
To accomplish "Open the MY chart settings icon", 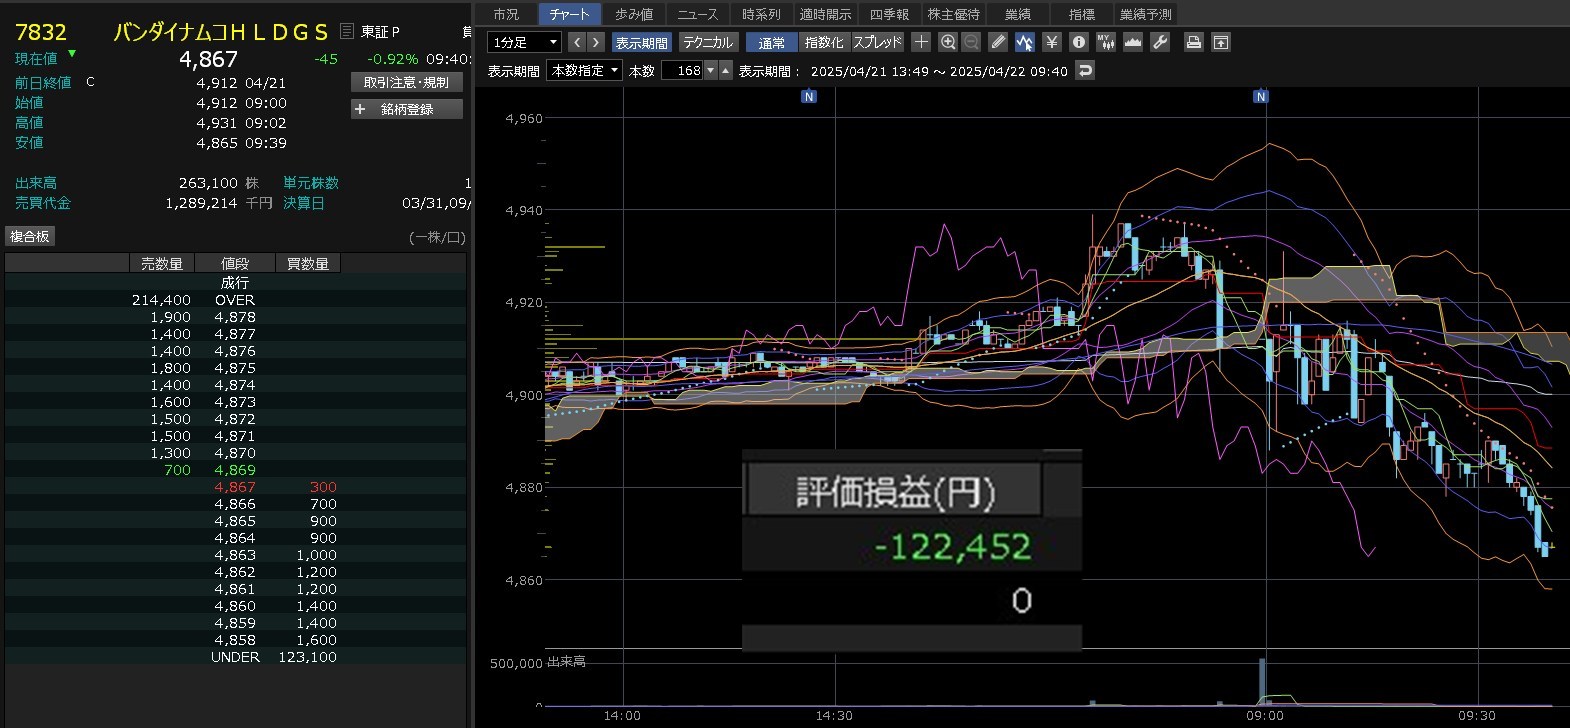I will tap(1105, 42).
